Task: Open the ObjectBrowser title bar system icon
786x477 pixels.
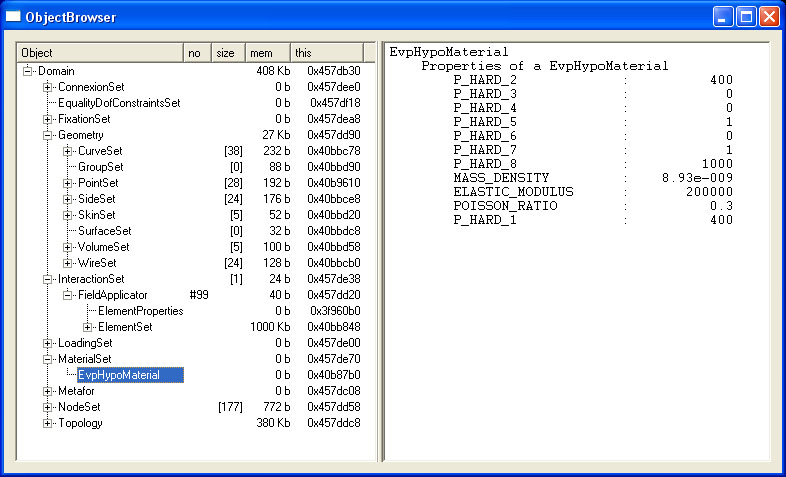Action: (13, 17)
